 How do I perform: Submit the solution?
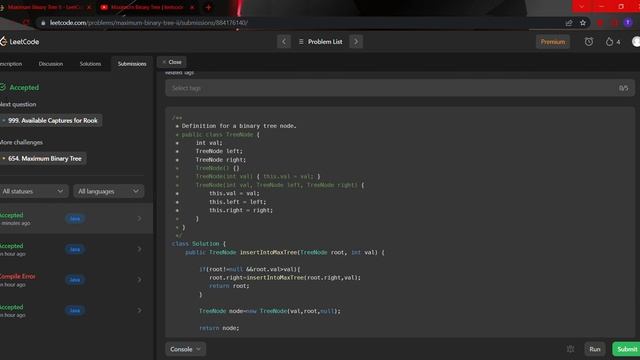[x=627, y=349]
